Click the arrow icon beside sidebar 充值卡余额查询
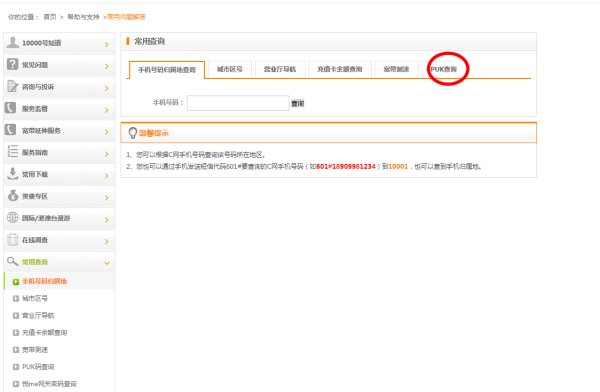Image resolution: width=600 pixels, height=392 pixels. [16, 333]
